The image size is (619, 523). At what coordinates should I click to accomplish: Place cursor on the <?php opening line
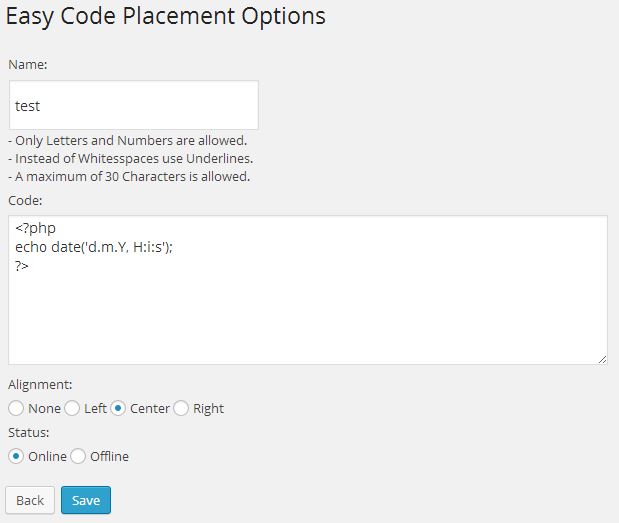click(x=36, y=228)
